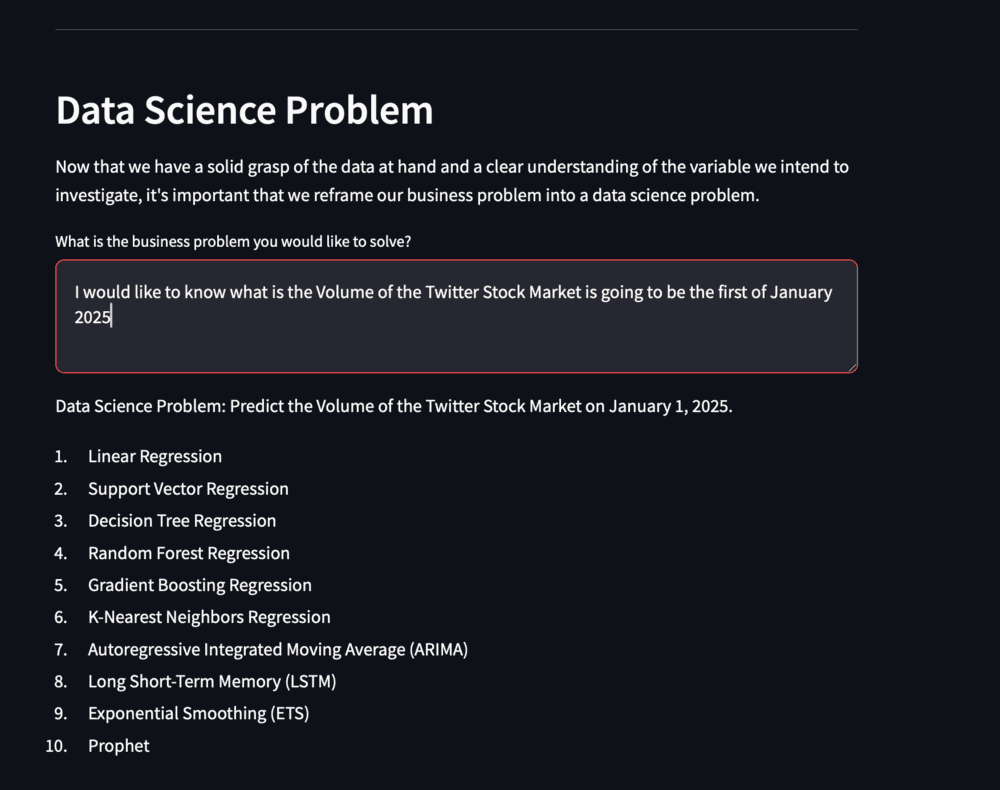
Task: Click the Prophet list item
Action: pyautogui.click(x=119, y=746)
